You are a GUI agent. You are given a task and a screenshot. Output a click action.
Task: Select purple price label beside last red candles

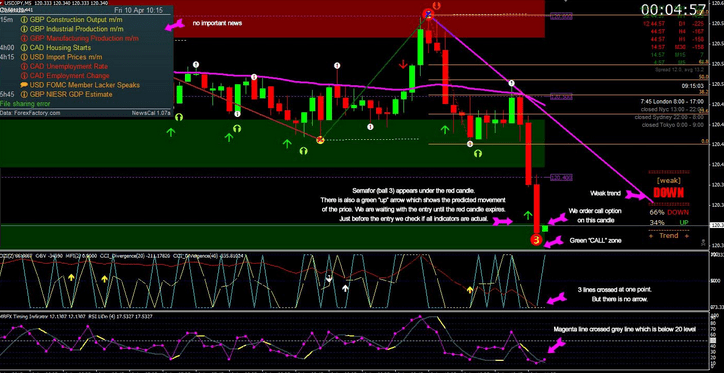pyautogui.click(x=561, y=177)
